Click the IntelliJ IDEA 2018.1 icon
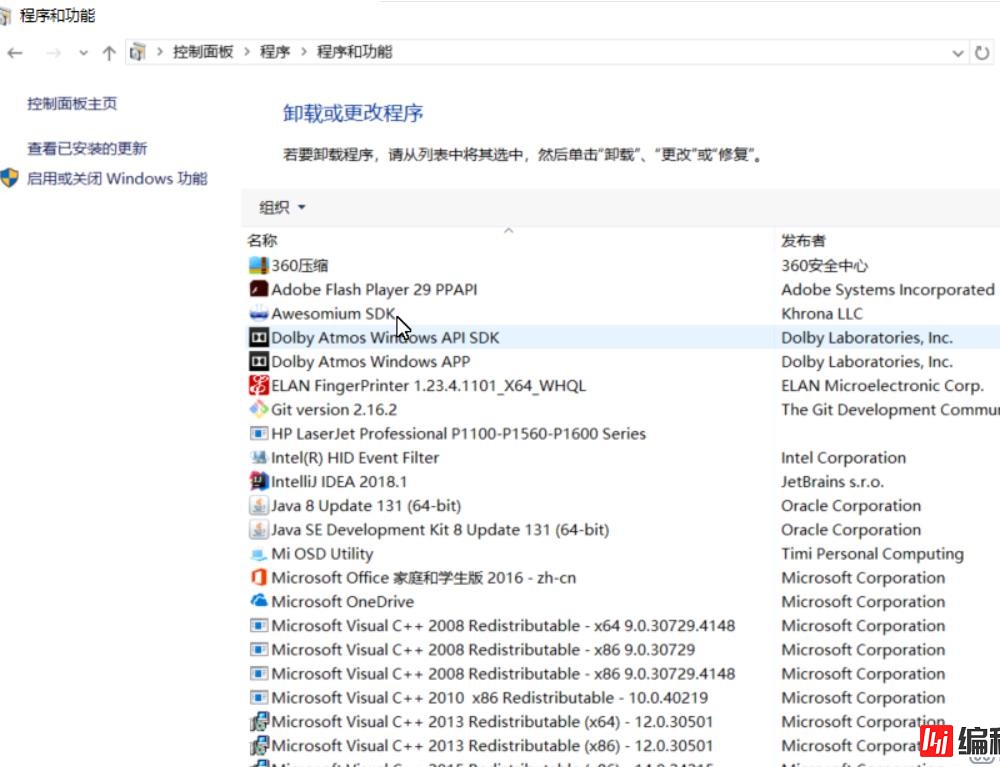 pyautogui.click(x=259, y=481)
